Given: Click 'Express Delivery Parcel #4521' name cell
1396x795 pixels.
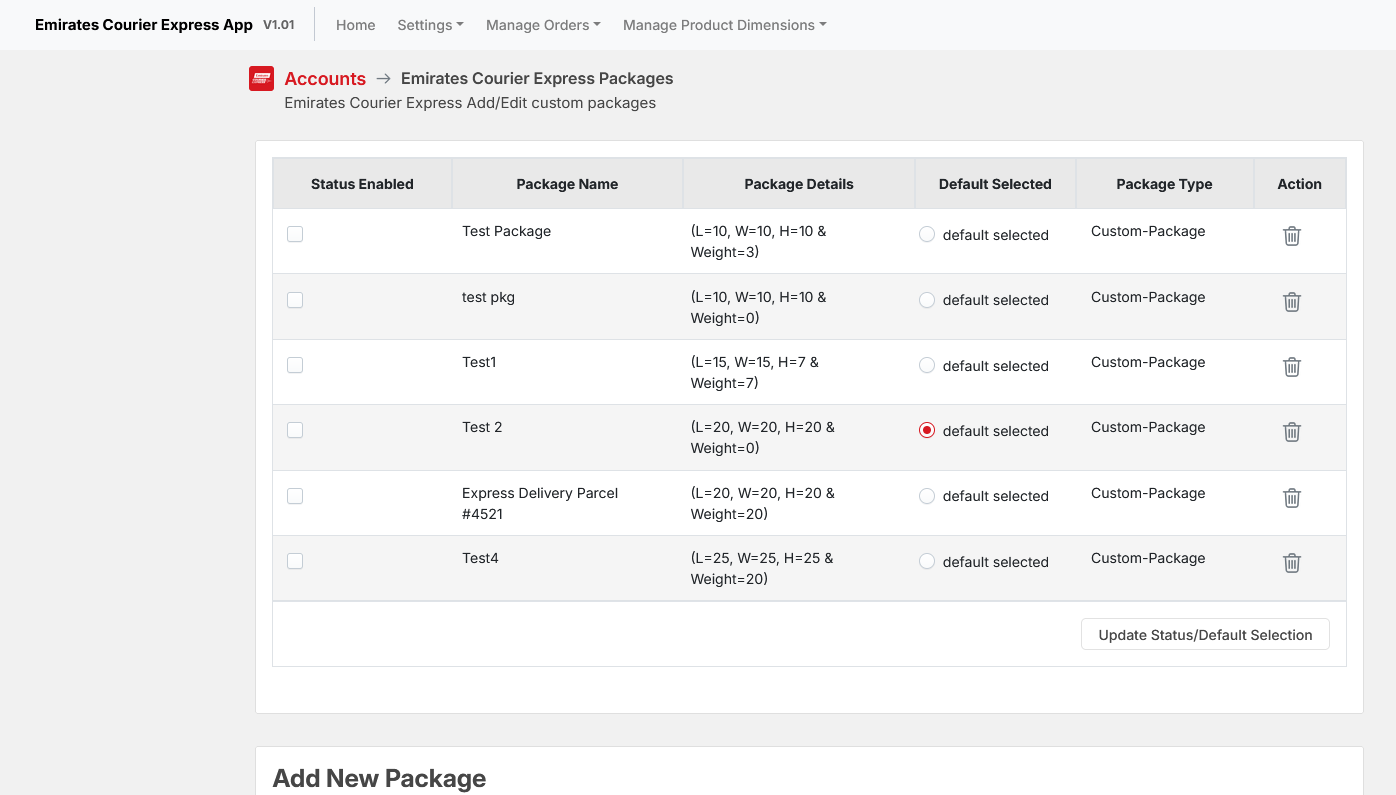Looking at the screenshot, I should click(x=540, y=503).
